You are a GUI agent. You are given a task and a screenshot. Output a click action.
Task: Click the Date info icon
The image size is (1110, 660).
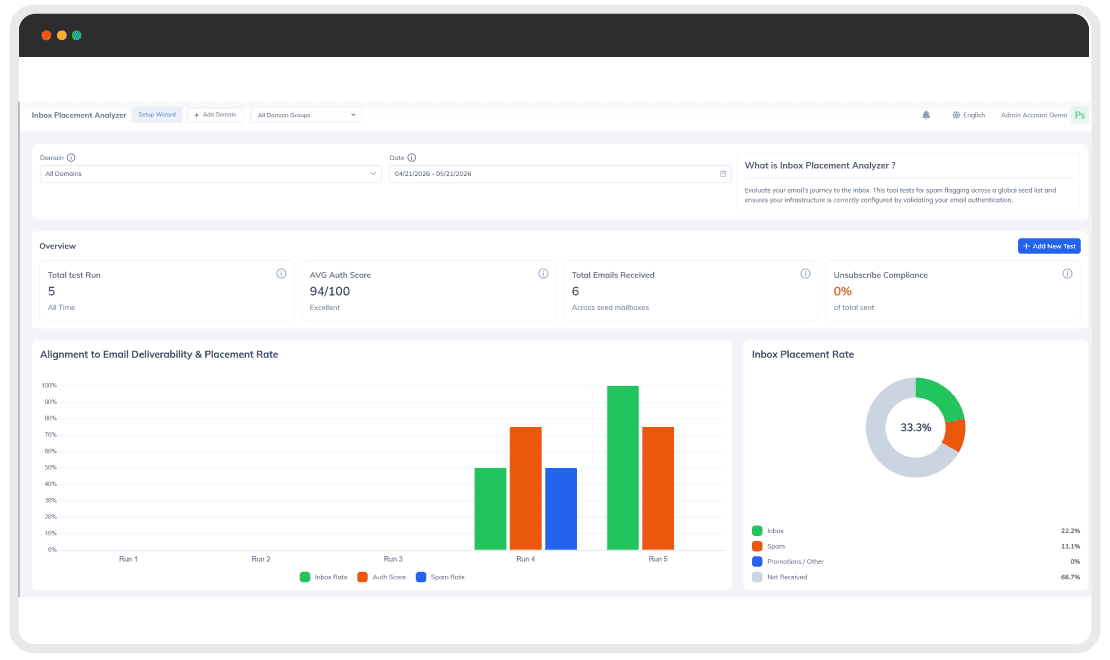411,158
